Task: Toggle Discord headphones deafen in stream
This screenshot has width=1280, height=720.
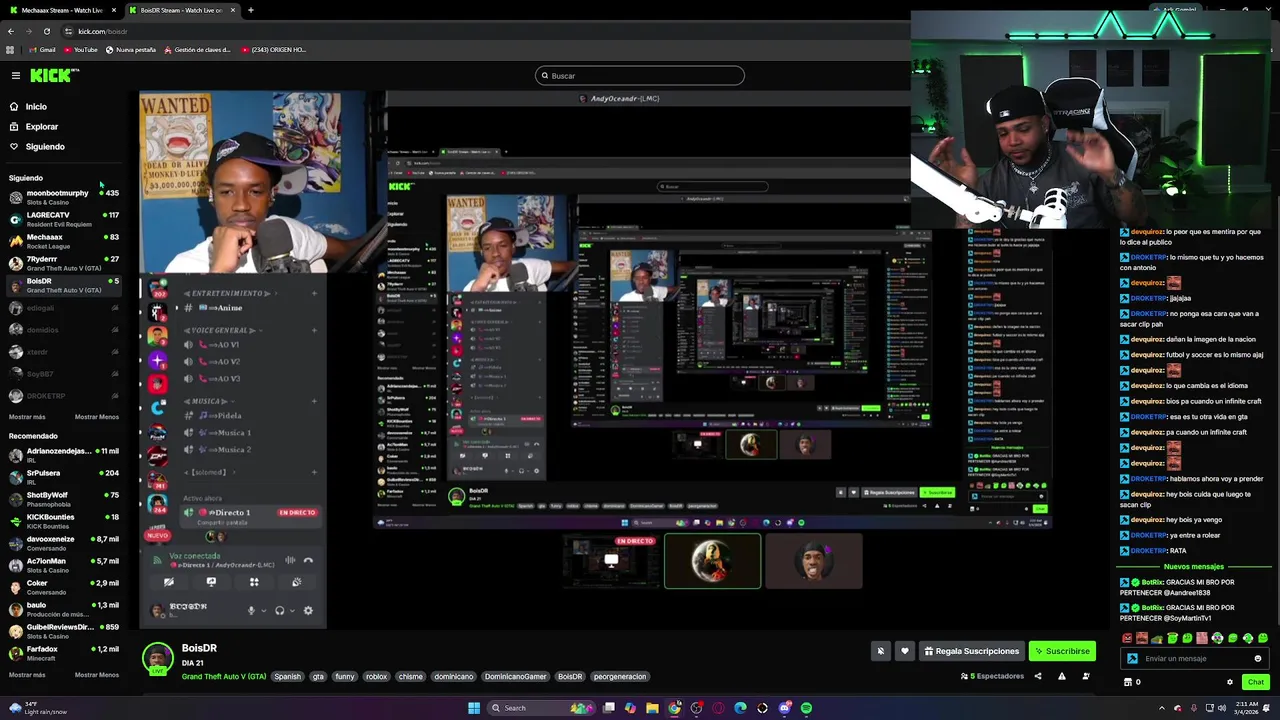Action: [280, 610]
